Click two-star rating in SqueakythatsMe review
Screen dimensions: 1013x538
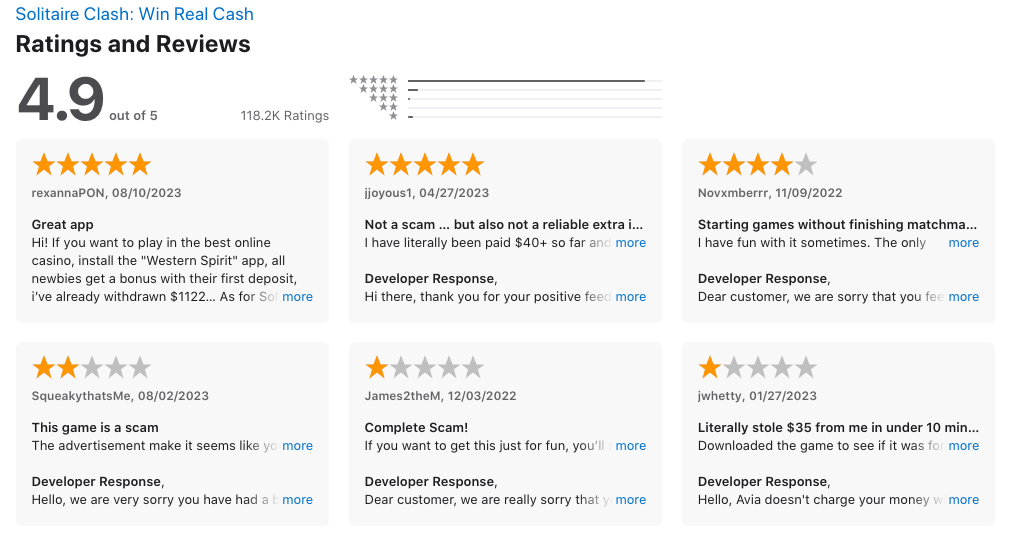[x=92, y=368]
